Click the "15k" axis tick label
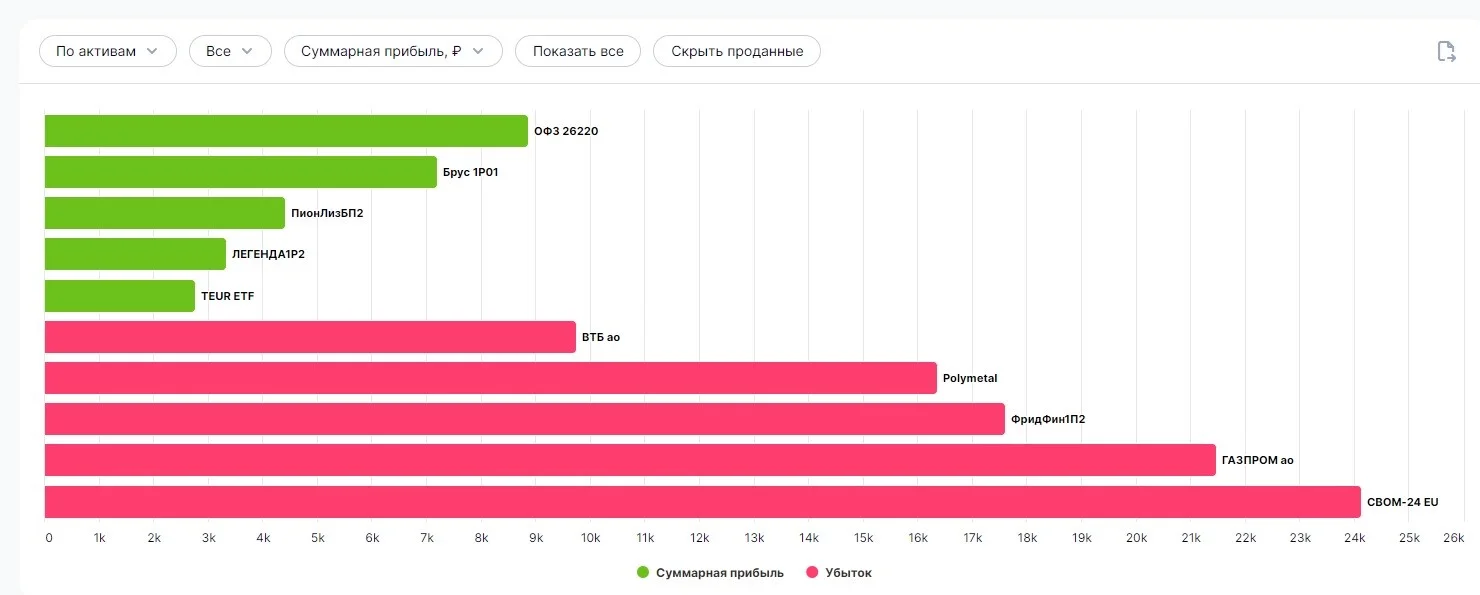Image resolution: width=1480 pixels, height=595 pixels. click(x=863, y=538)
